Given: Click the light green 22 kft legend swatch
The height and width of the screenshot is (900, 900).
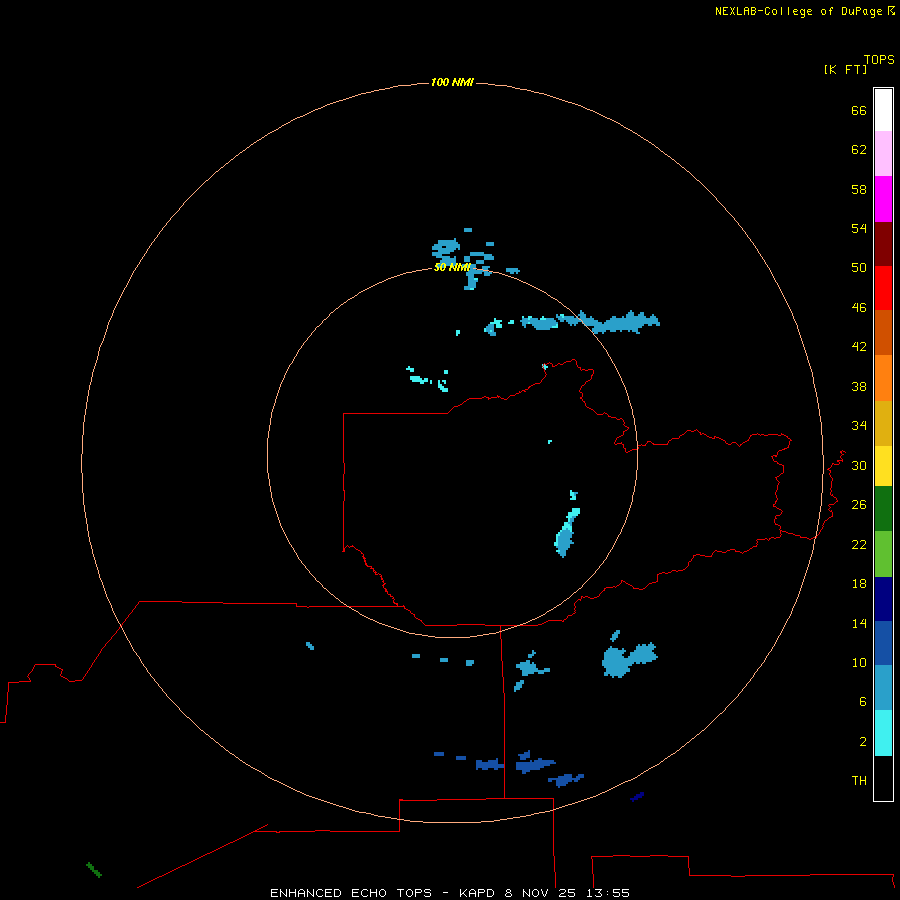Looking at the screenshot, I should [883, 554].
